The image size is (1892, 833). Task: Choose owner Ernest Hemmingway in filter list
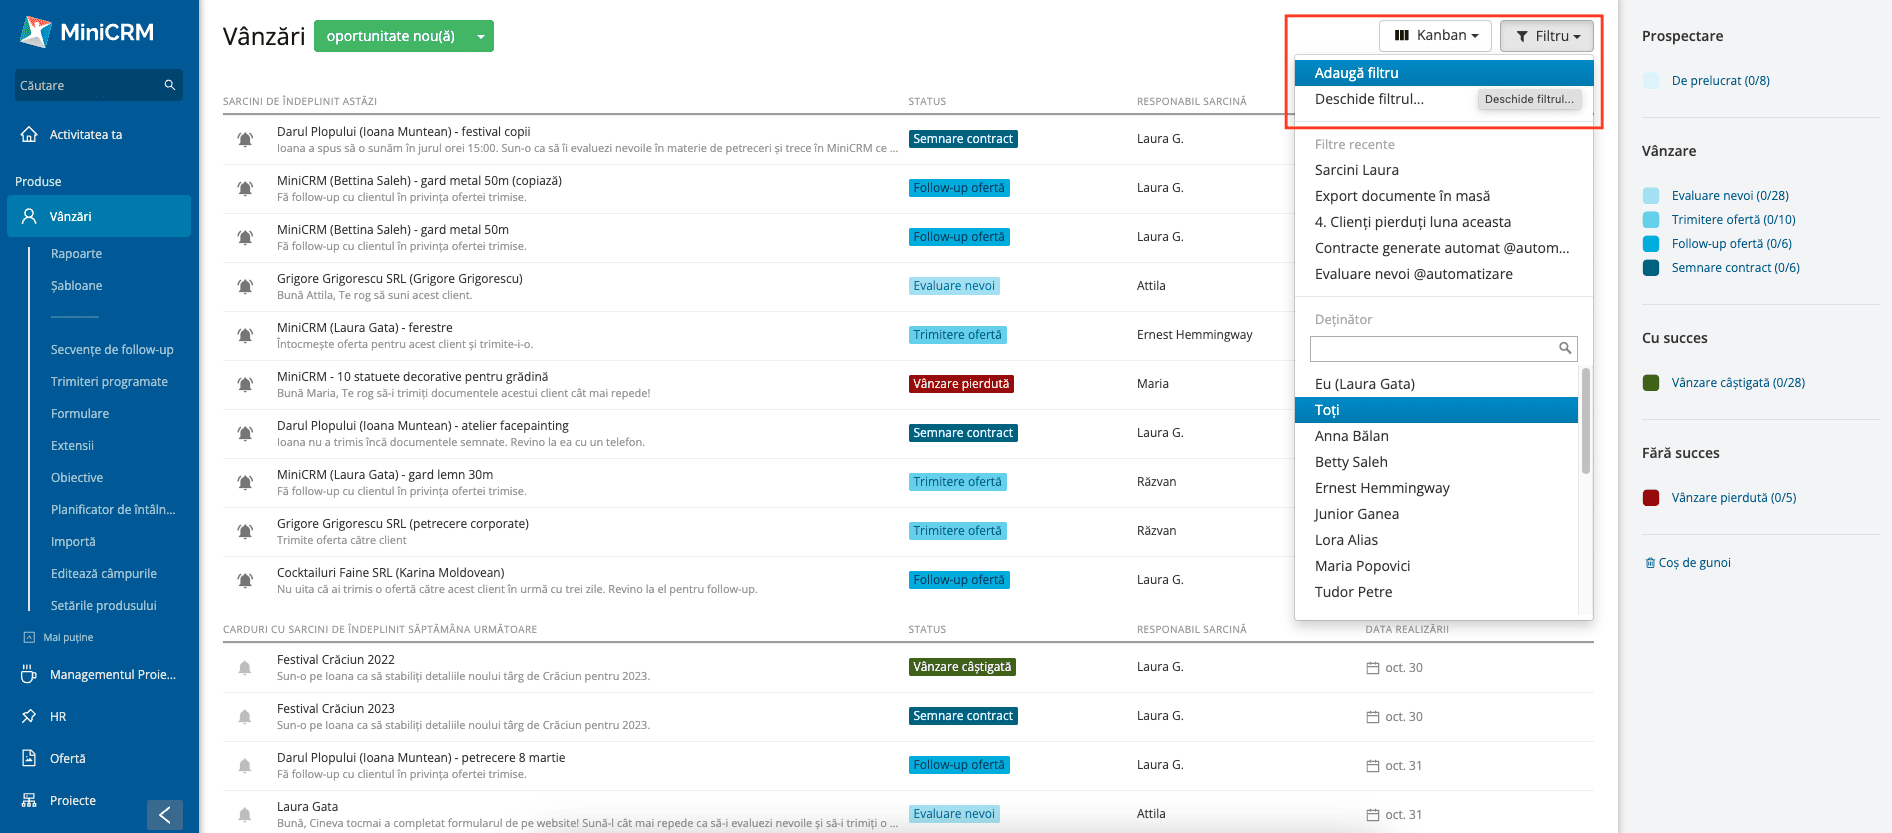coord(1382,488)
